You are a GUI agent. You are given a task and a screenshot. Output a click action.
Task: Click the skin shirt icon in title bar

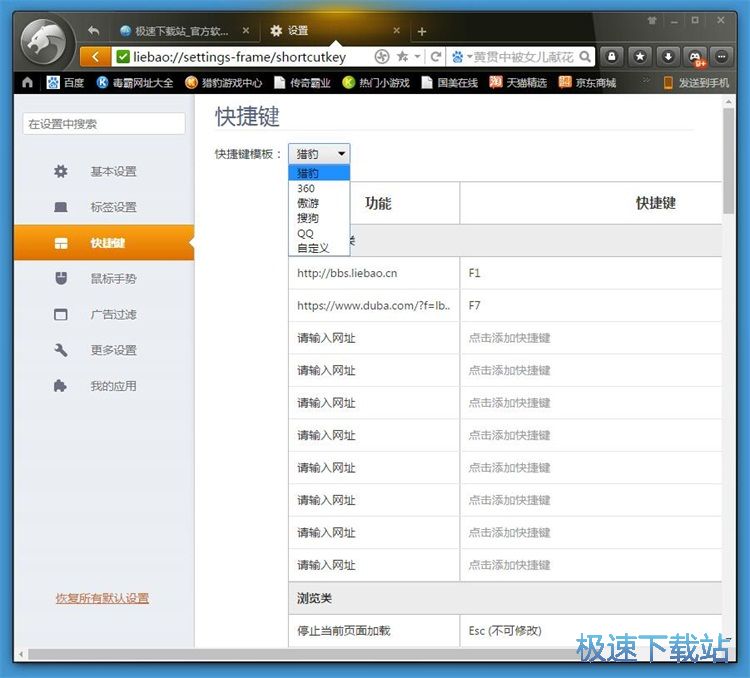coord(652,20)
